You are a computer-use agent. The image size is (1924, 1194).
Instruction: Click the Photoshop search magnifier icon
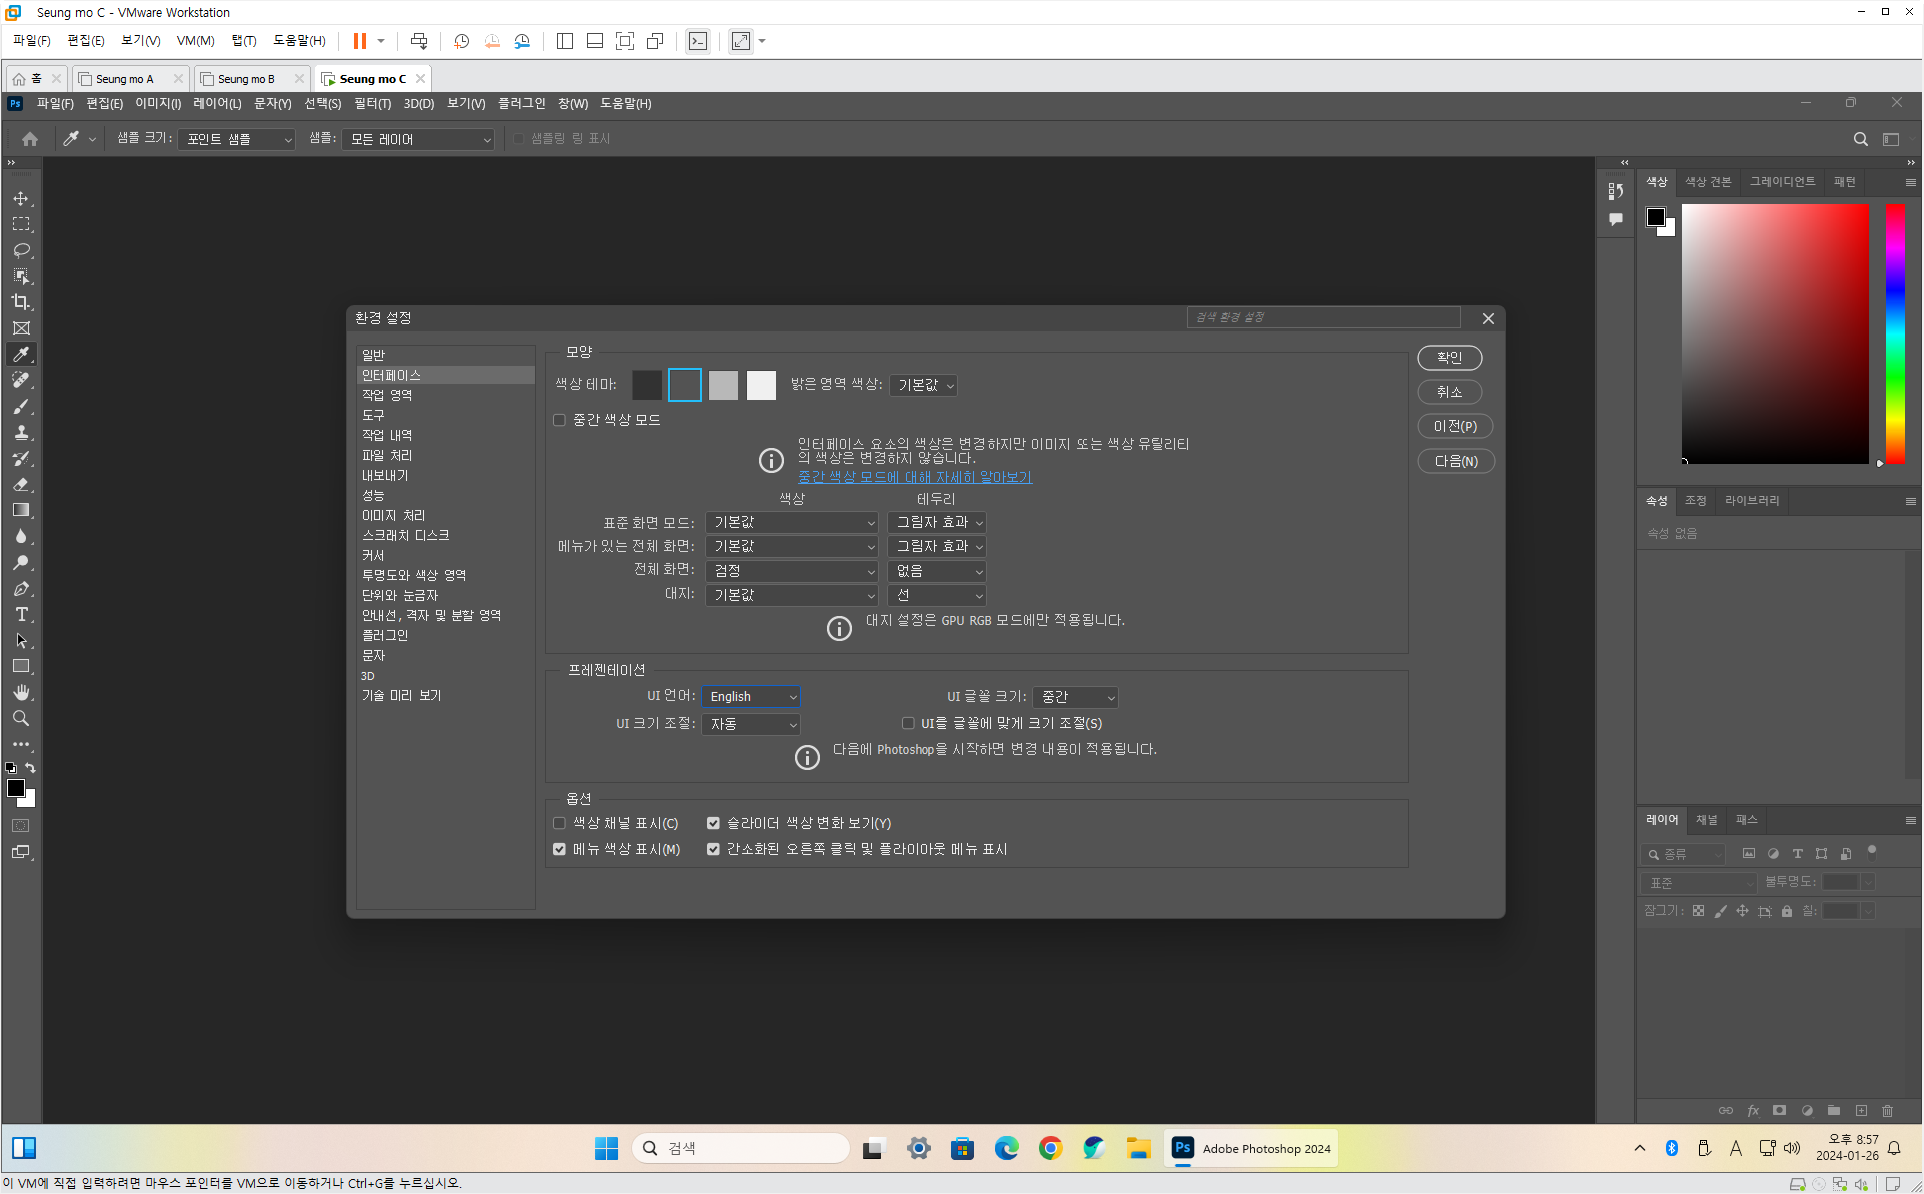tap(1860, 139)
